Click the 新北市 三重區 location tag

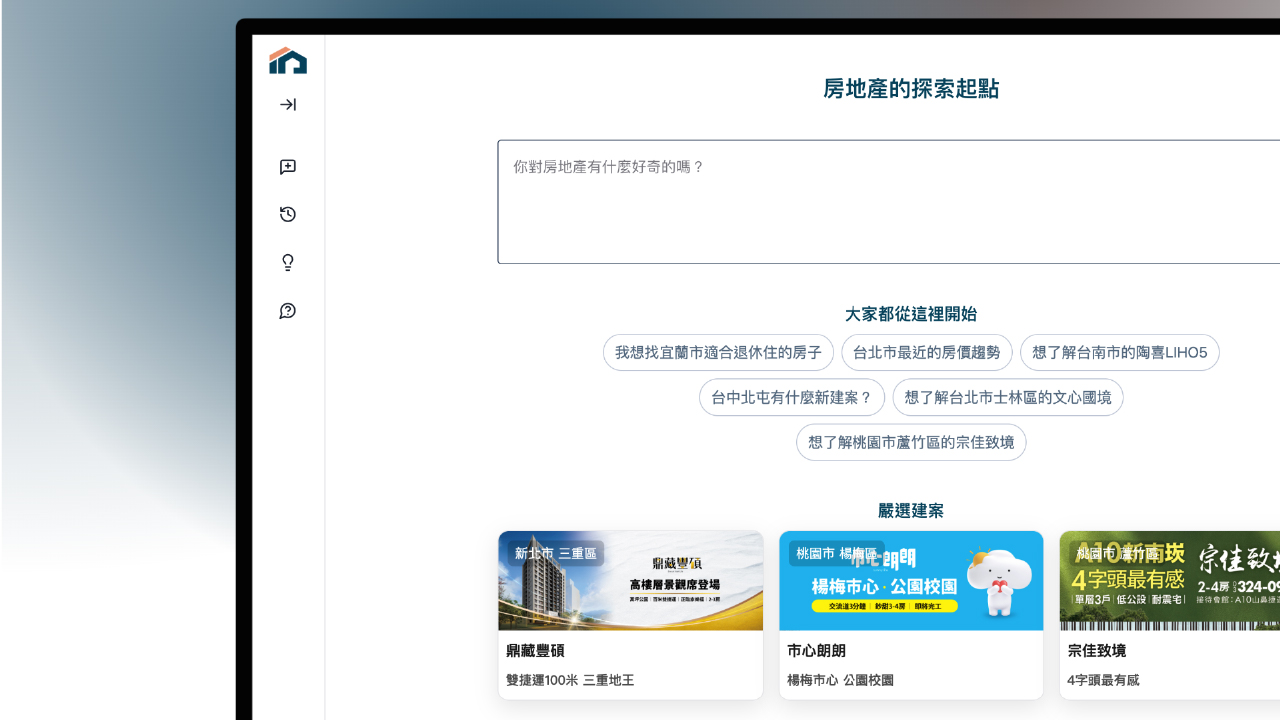(555, 553)
